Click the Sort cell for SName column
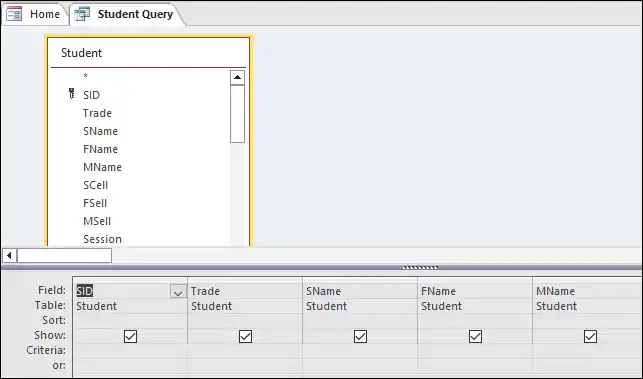This screenshot has width=643, height=379. pyautogui.click(x=360, y=321)
